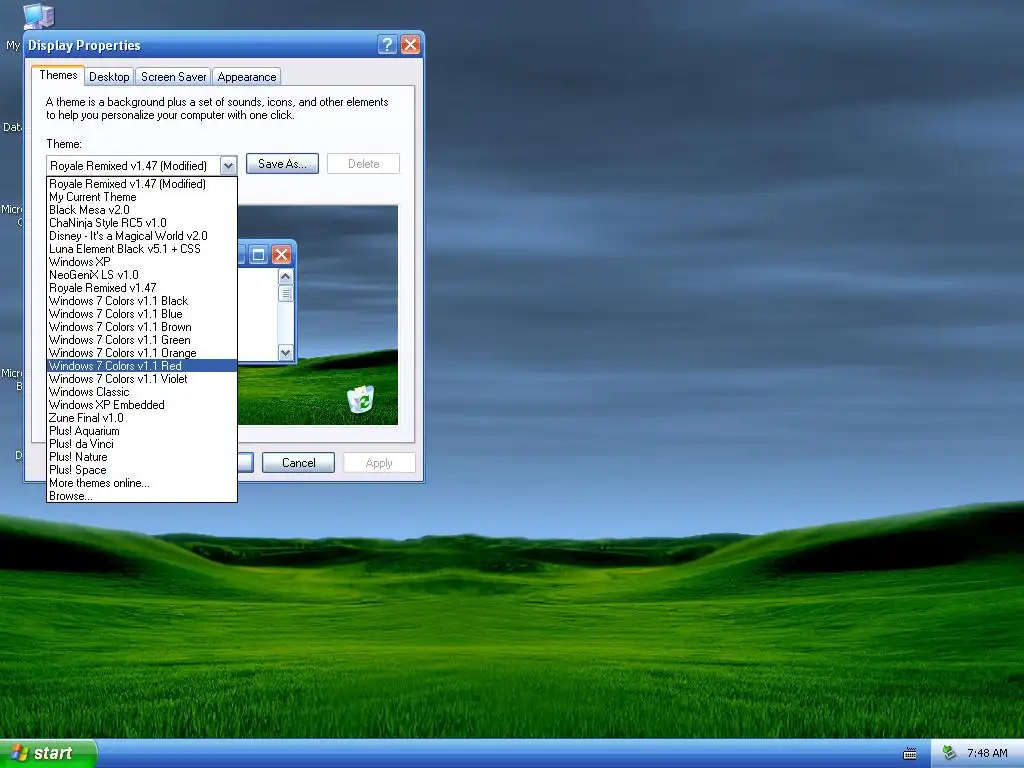Select the Plus! Space theme
Screen dimensions: 1024x768
pos(142,470)
